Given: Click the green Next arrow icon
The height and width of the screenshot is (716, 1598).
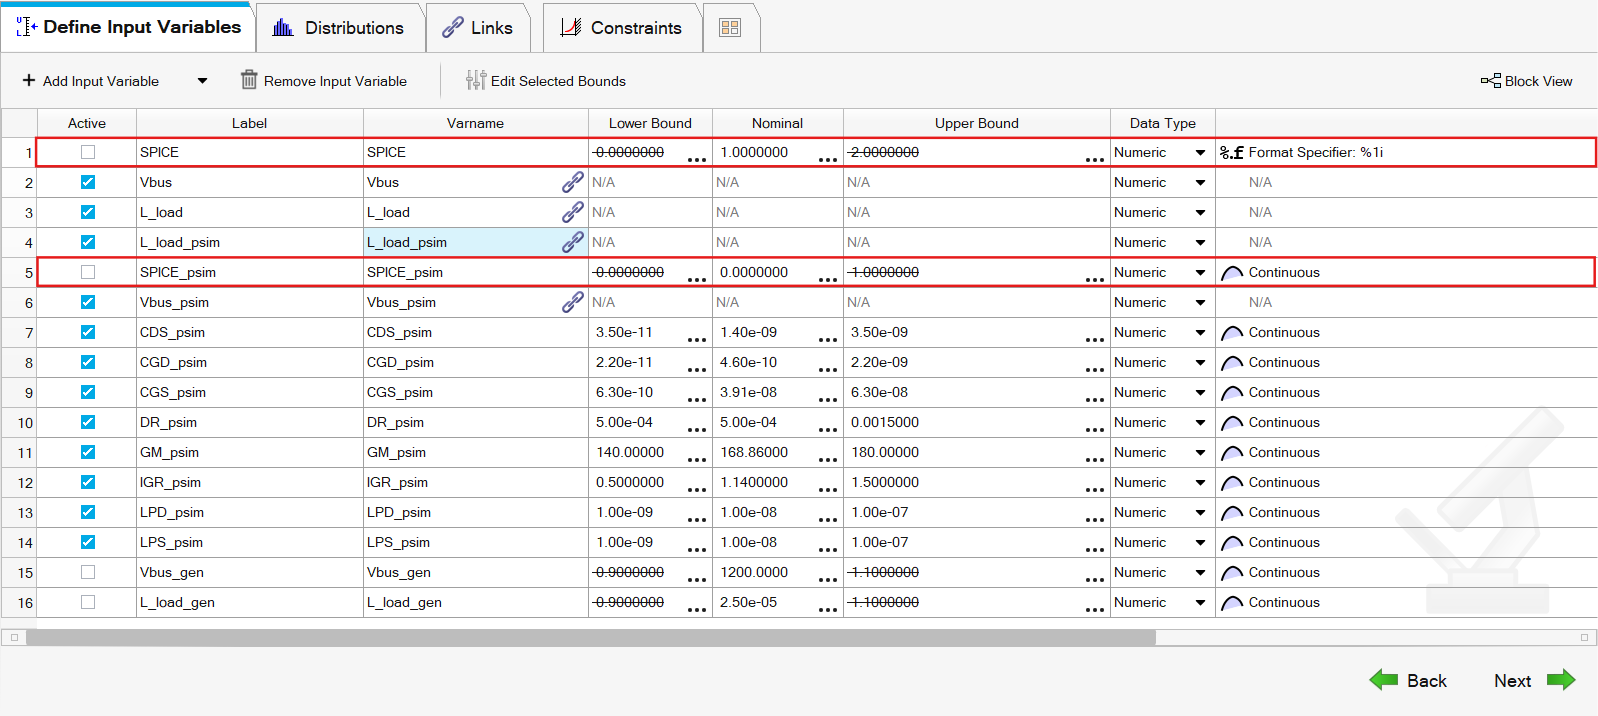Looking at the screenshot, I should 1561,680.
